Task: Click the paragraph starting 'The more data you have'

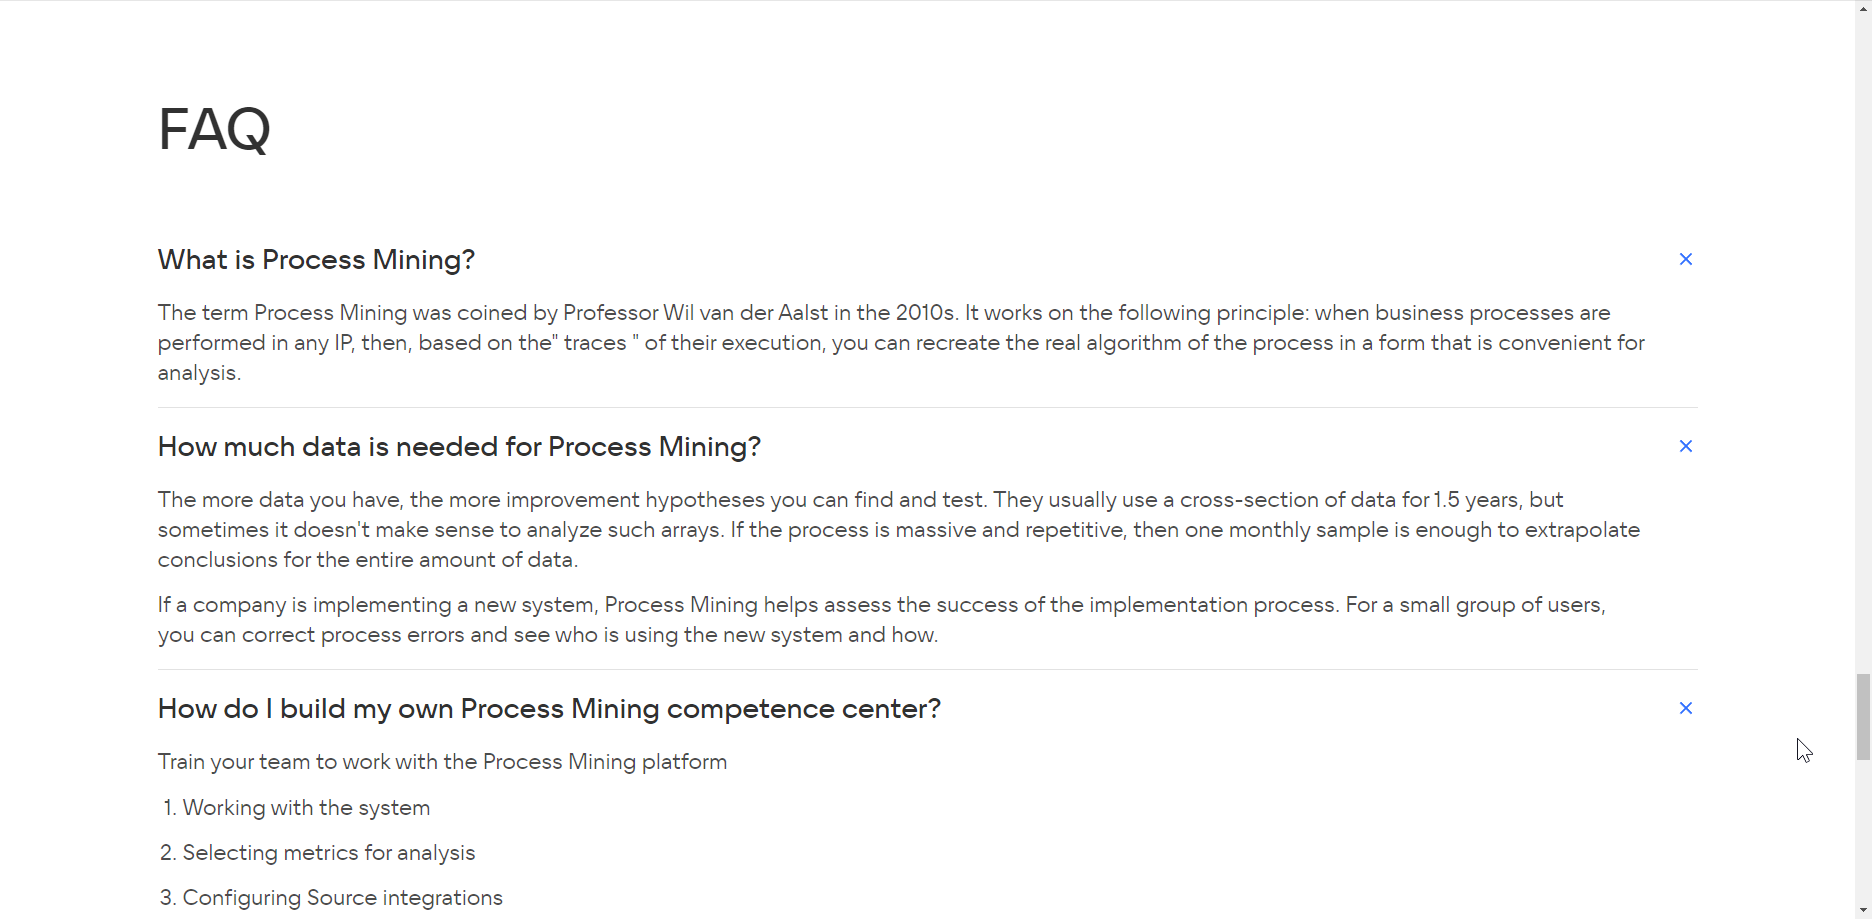Action: coord(899,529)
